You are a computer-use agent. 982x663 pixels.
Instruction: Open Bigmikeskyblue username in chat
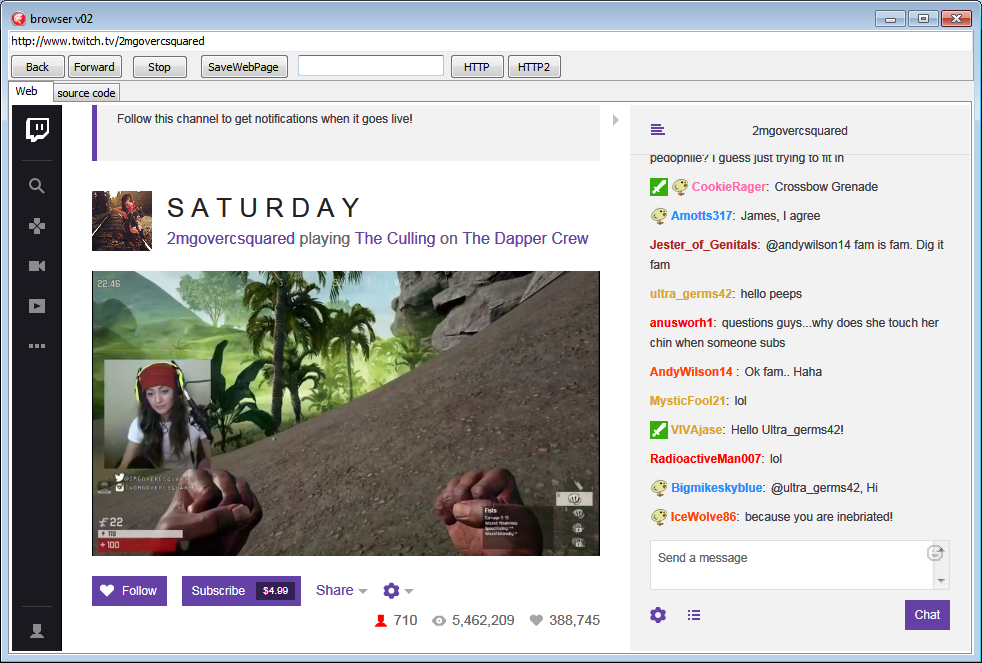[x=717, y=488]
